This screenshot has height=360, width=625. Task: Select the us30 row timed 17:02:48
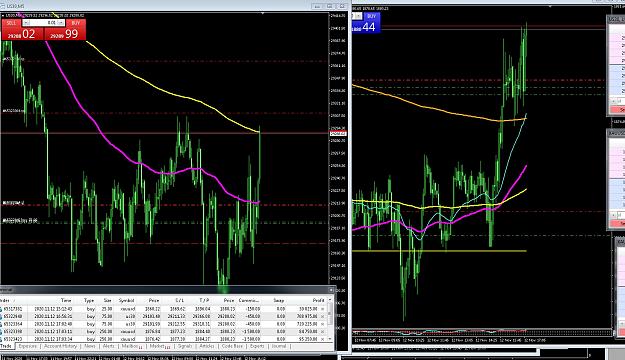pyautogui.click(x=163, y=324)
